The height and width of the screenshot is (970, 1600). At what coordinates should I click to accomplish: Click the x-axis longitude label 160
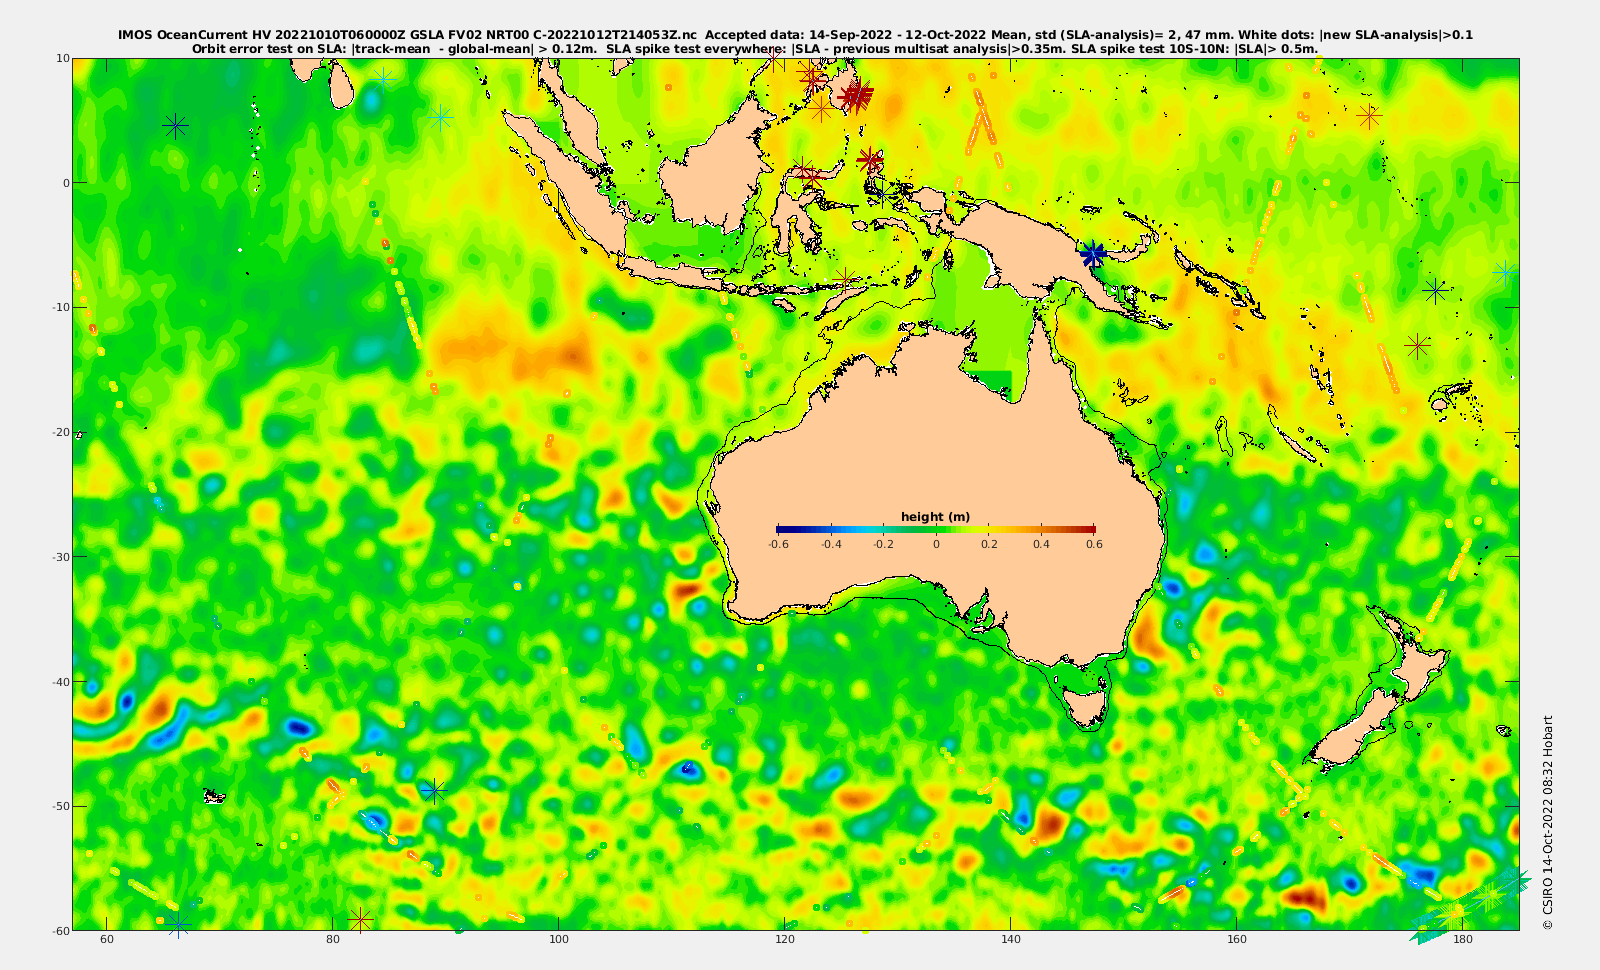tap(1236, 940)
